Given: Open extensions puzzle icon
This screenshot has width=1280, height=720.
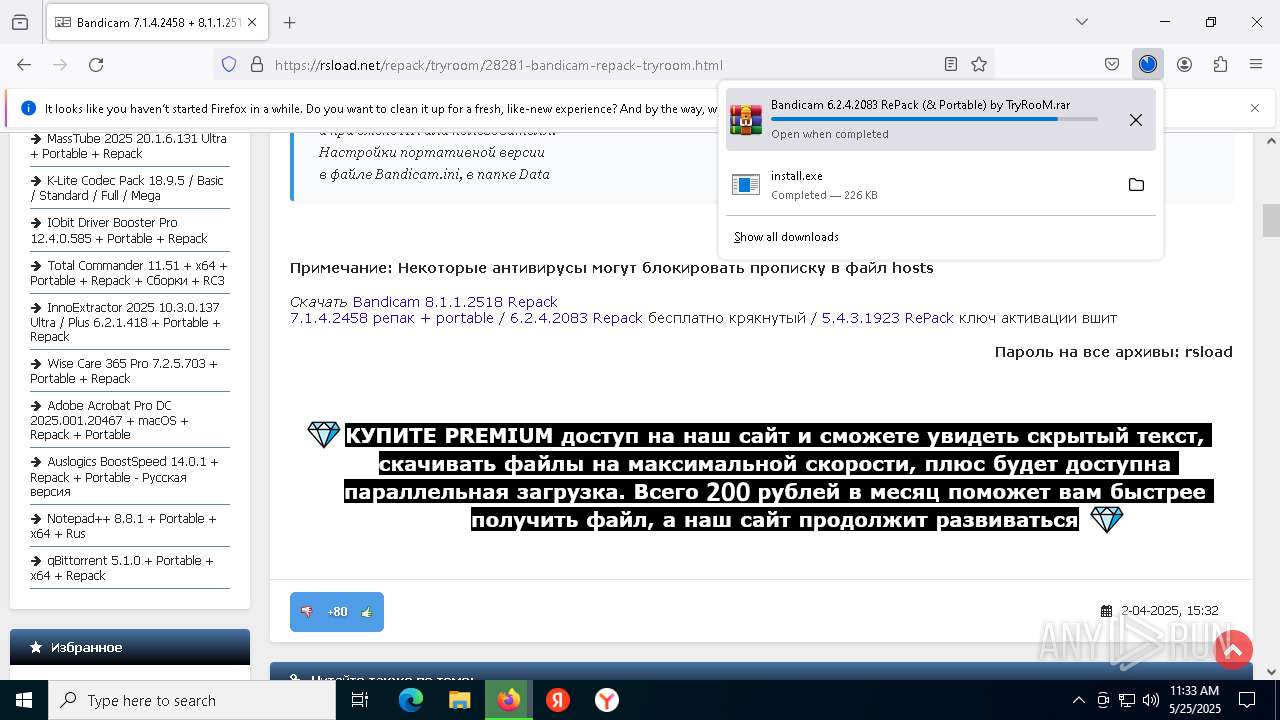Looking at the screenshot, I should tap(1220, 64).
